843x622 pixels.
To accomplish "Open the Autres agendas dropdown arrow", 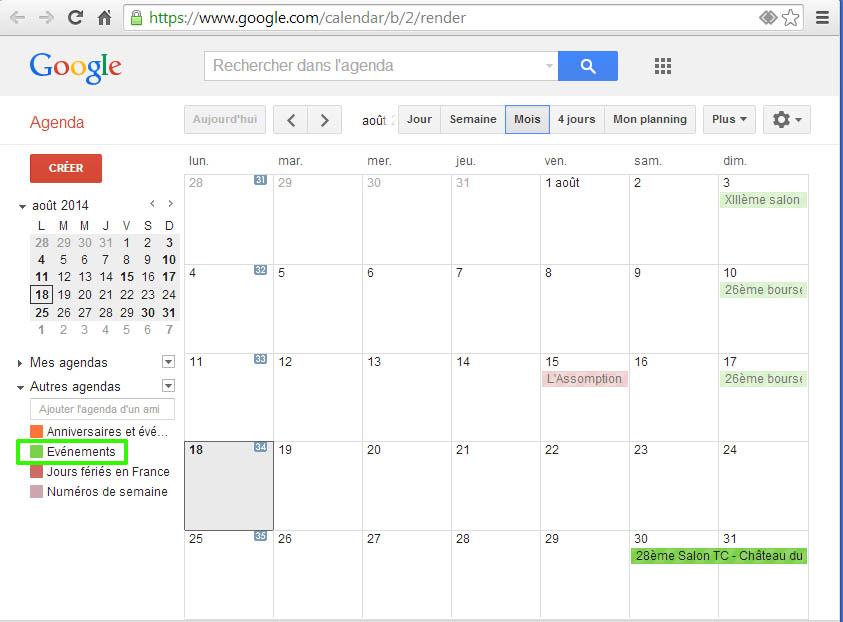I will click(168, 386).
